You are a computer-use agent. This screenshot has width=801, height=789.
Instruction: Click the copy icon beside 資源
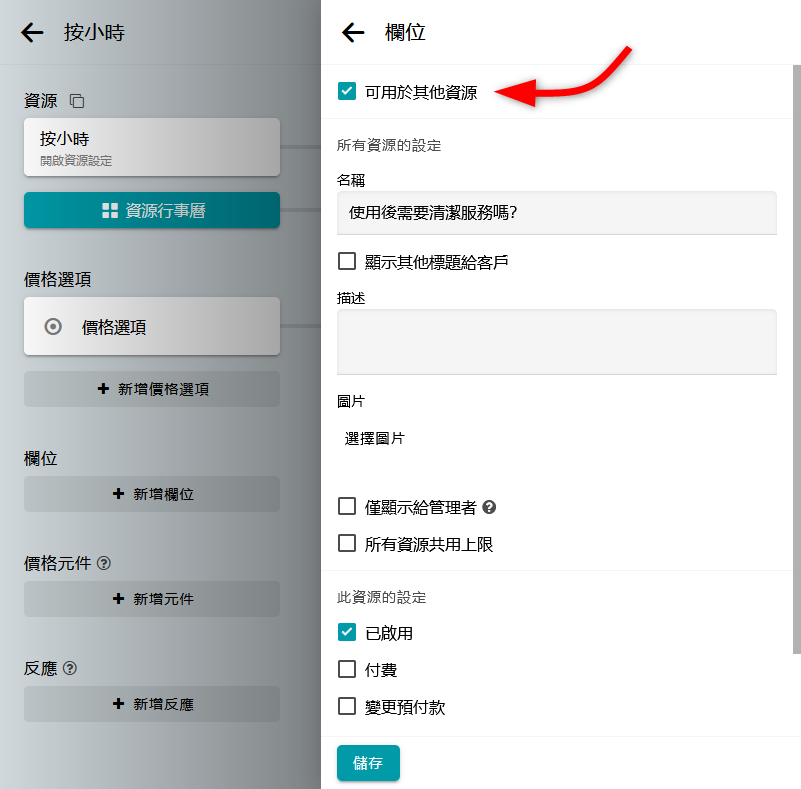(x=77, y=101)
